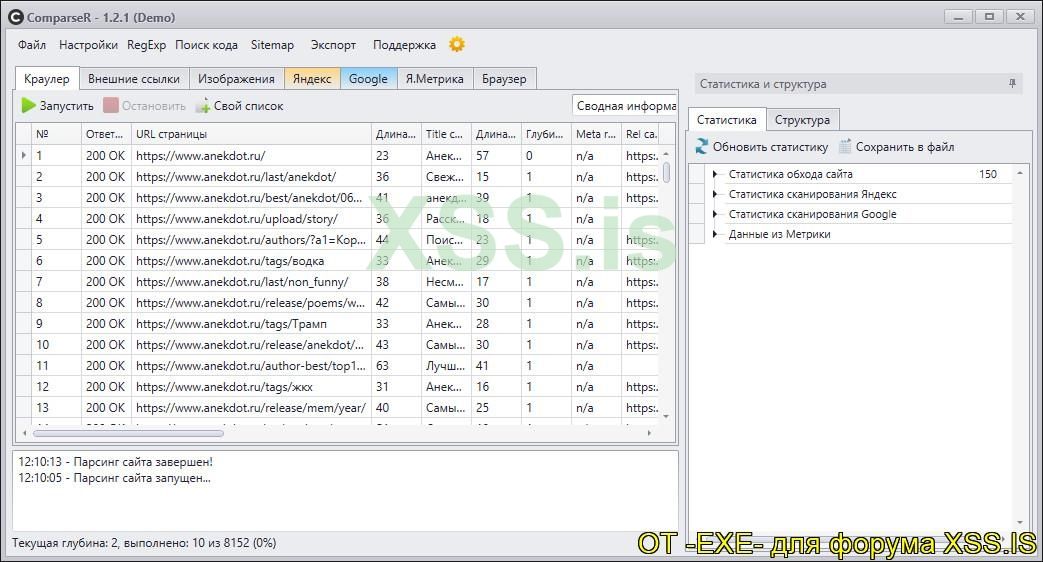
Task: Click Сохранить в файл icon
Action: 845,146
